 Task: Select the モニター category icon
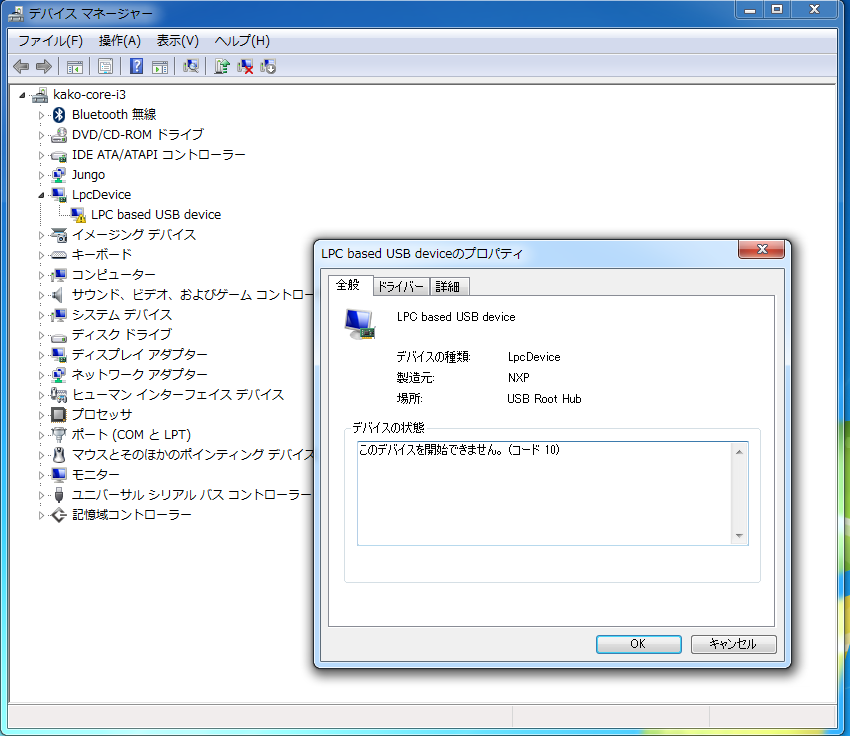[59, 475]
